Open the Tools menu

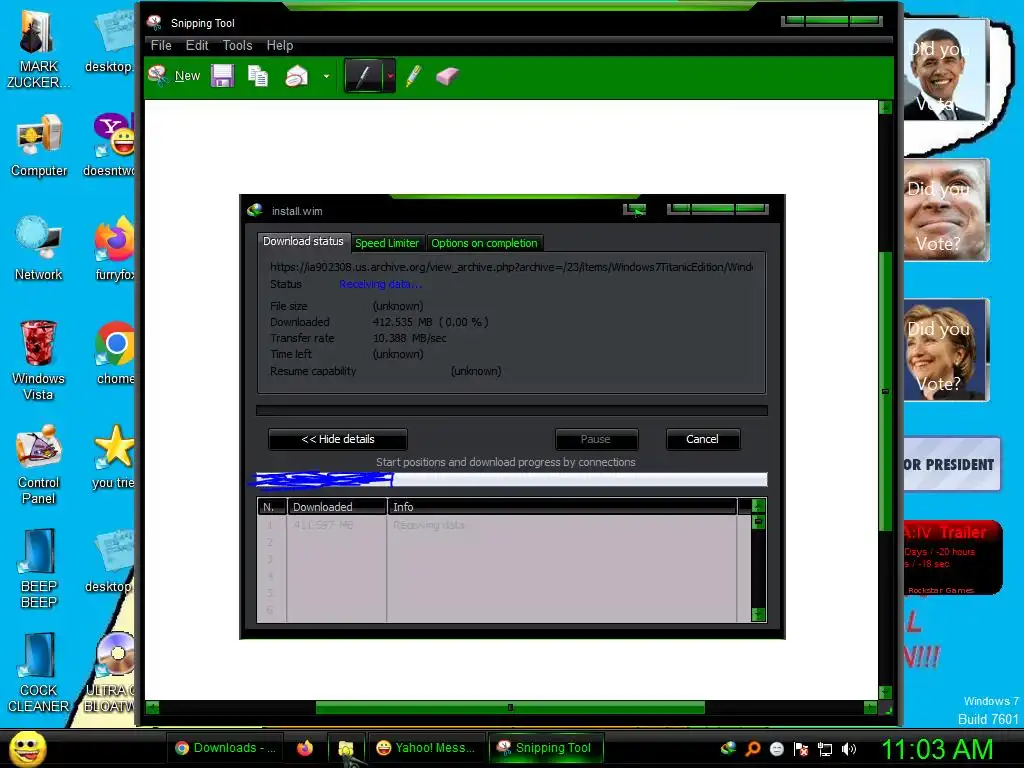click(x=237, y=45)
